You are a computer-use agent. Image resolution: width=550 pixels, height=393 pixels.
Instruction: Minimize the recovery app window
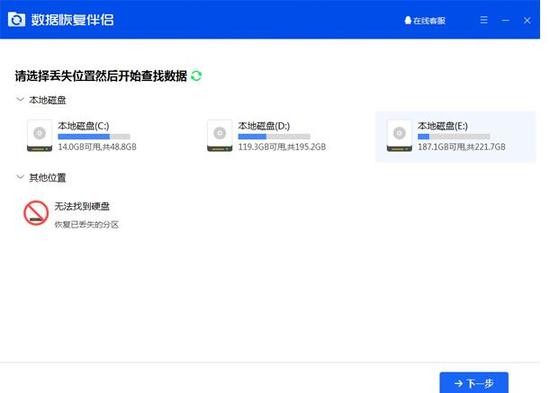pos(505,20)
